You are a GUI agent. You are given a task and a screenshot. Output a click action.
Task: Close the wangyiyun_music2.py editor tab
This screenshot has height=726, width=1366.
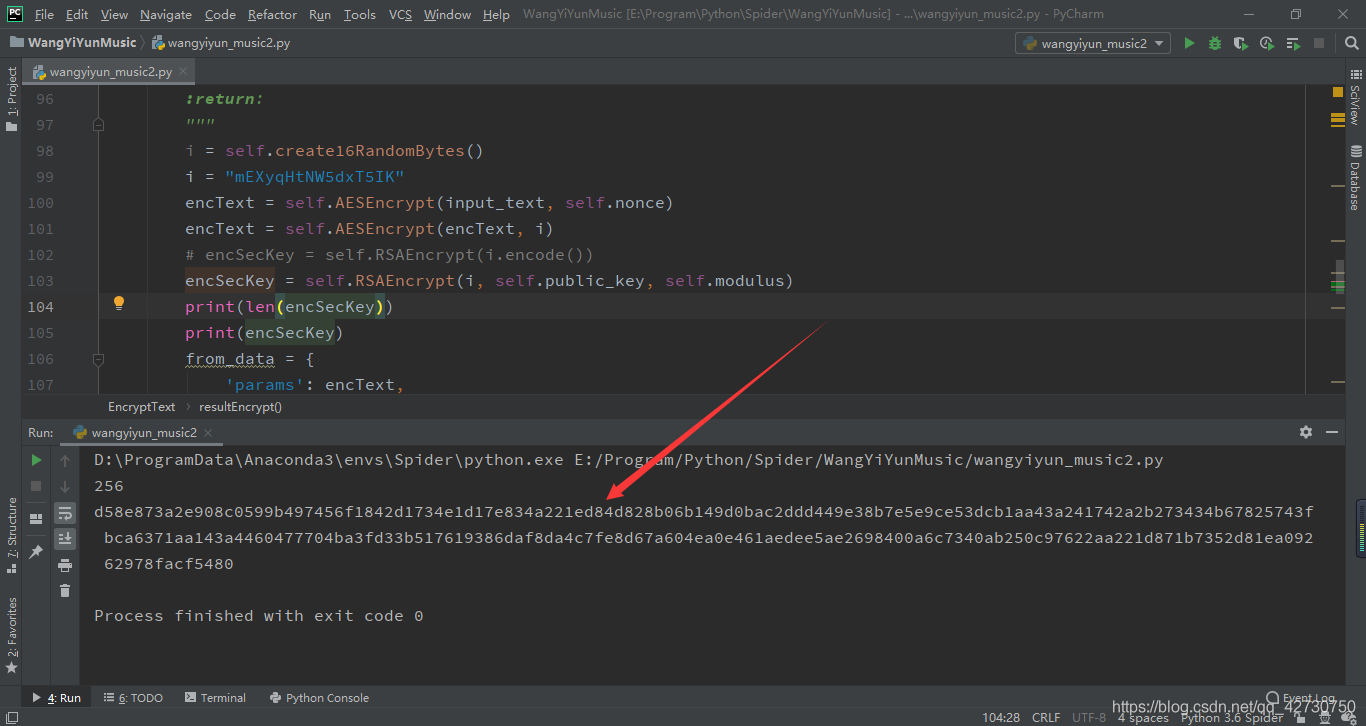click(184, 72)
